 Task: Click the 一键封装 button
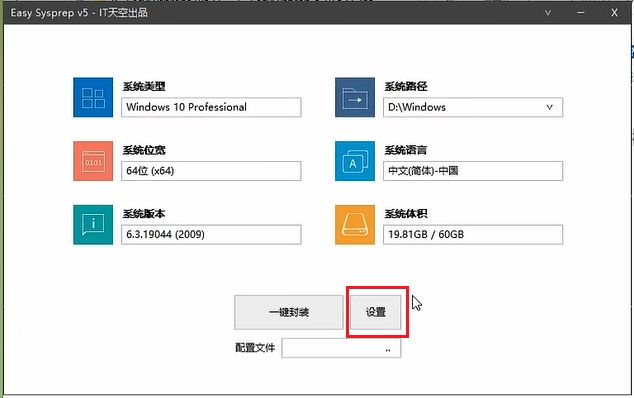(289, 312)
